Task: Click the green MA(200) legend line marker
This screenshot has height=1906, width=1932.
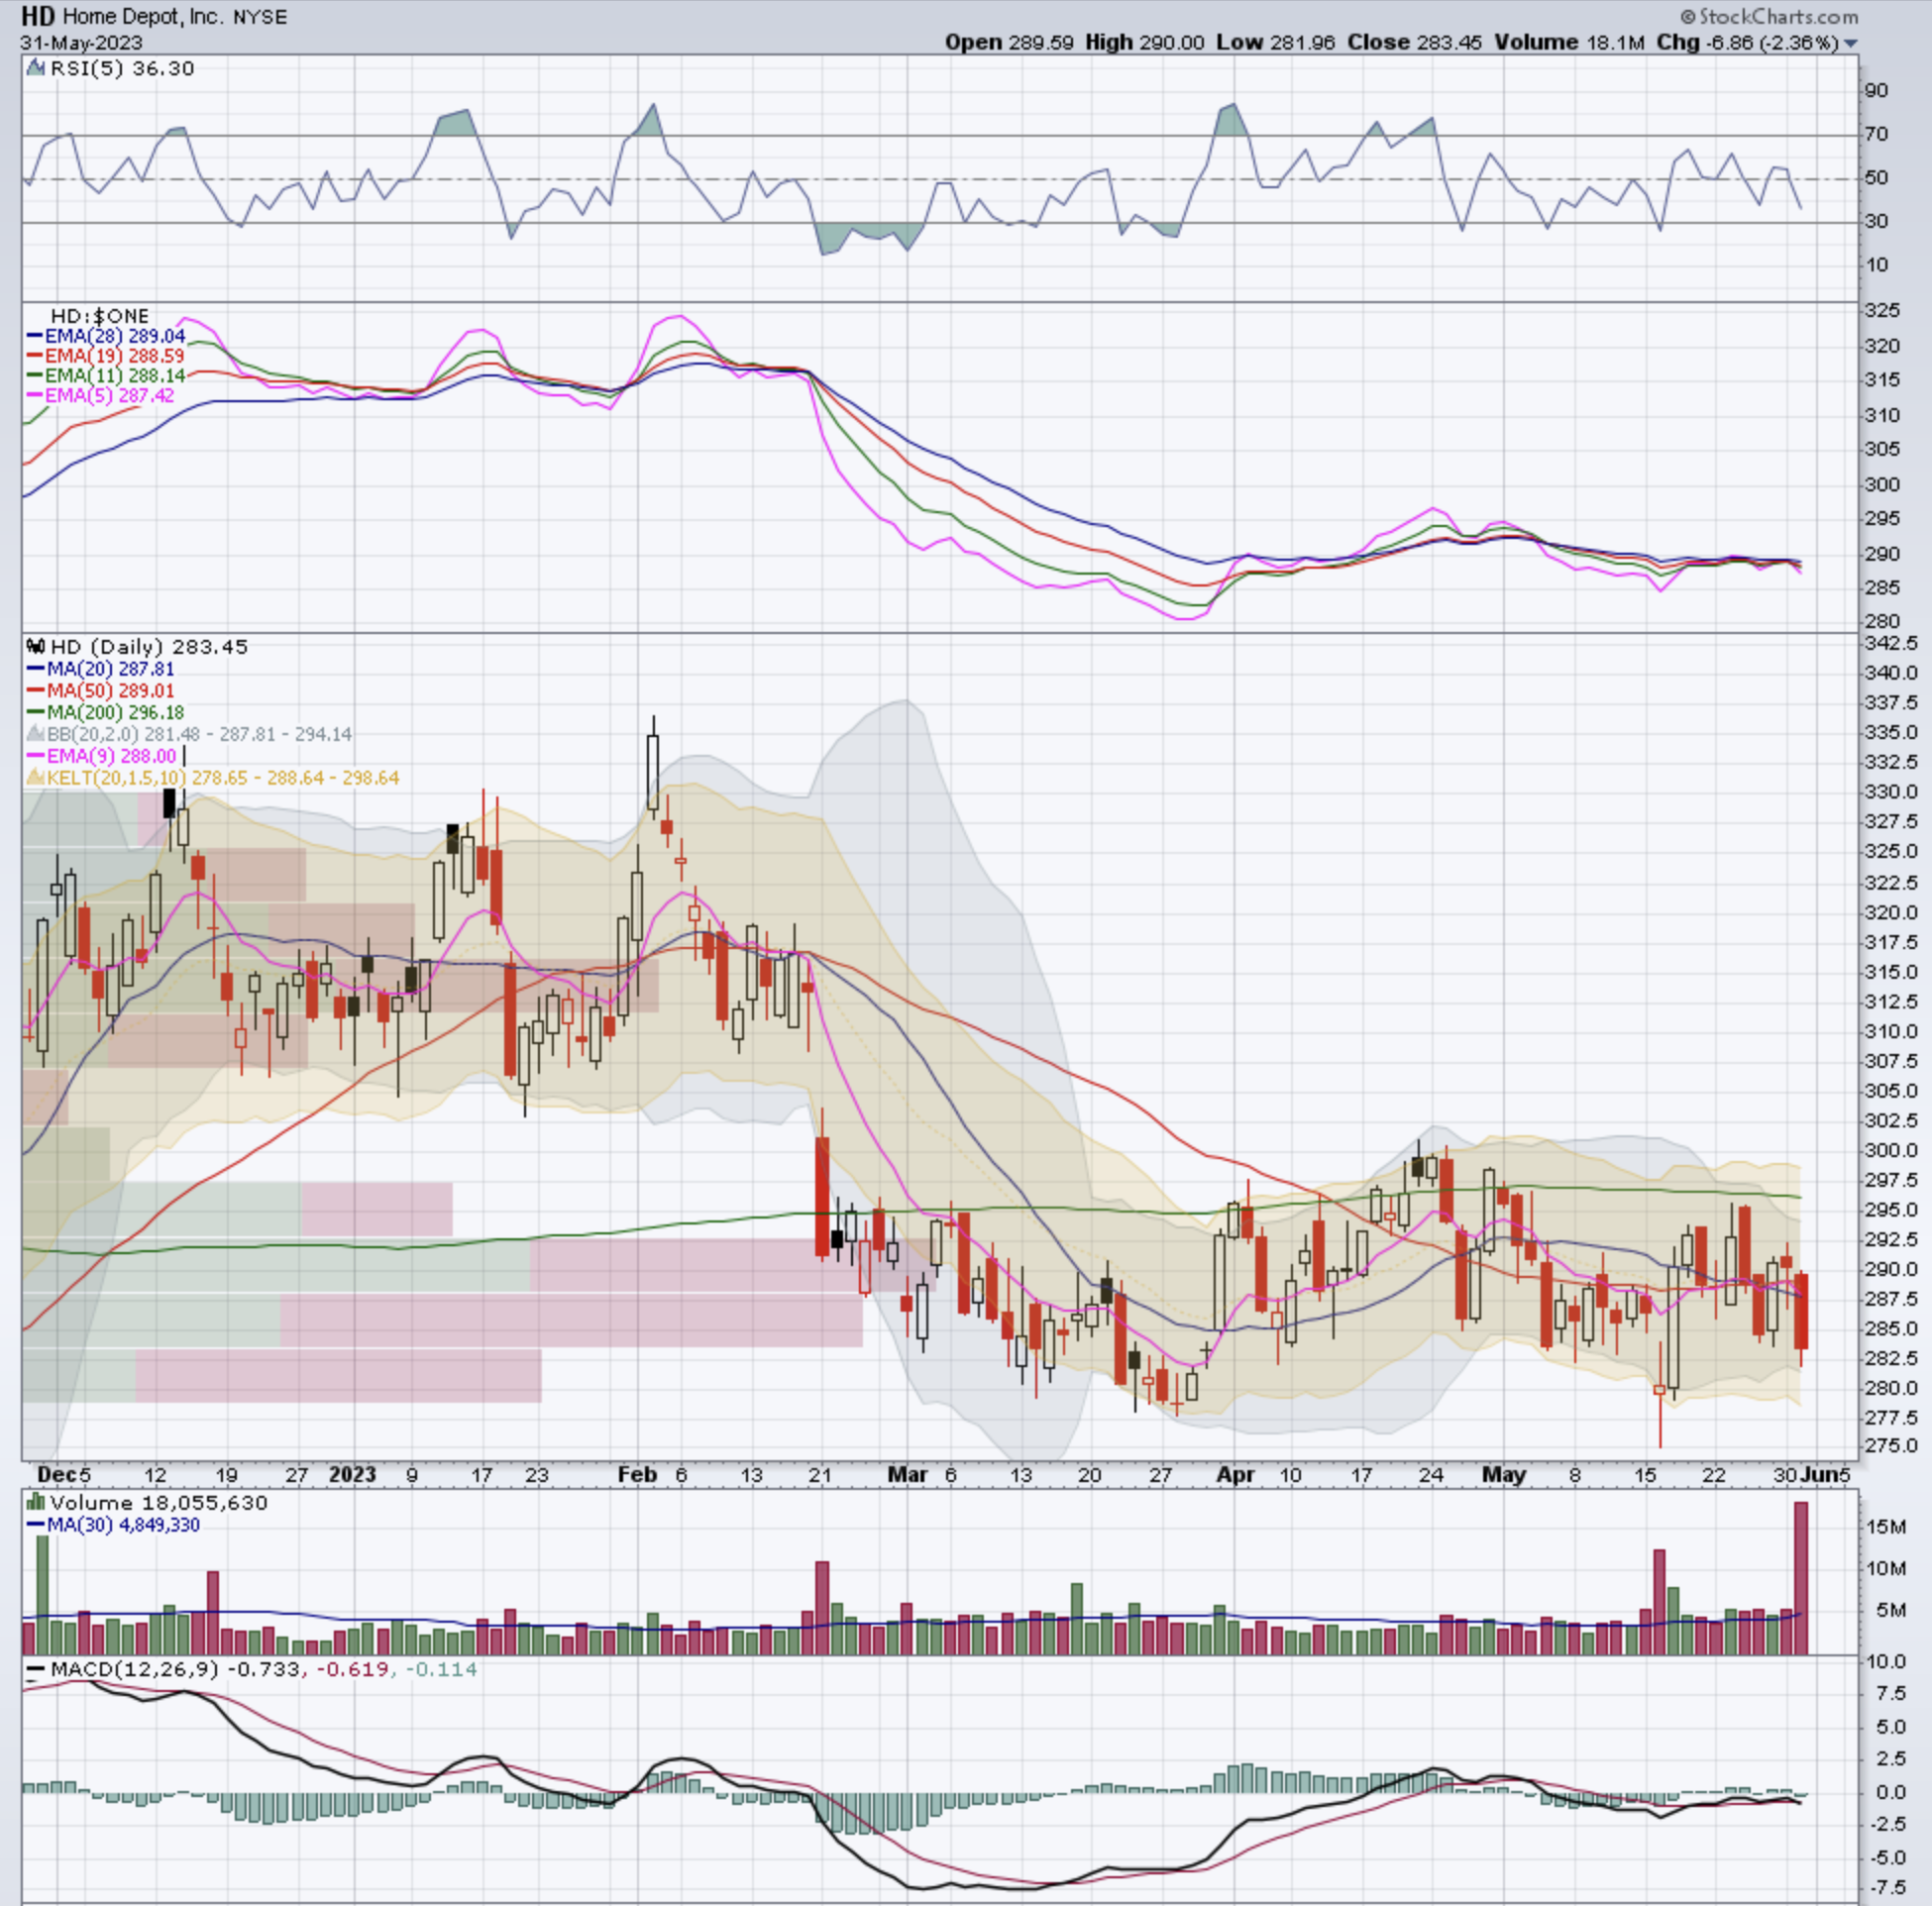Action: point(36,712)
